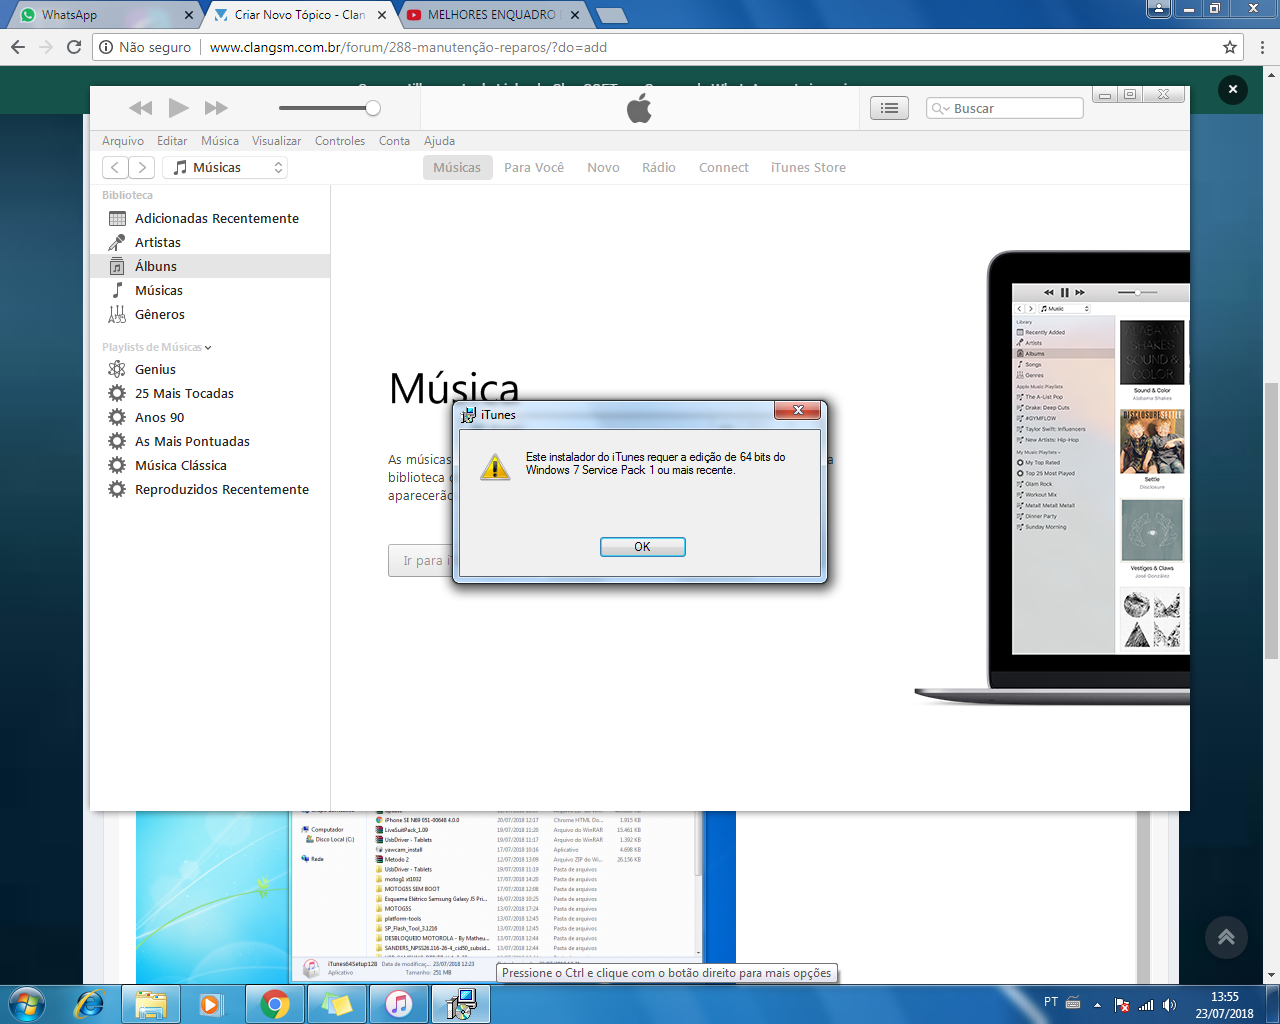The width and height of the screenshot is (1280, 1024).
Task: Open iTunes from the taskbar
Action: pyautogui.click(x=399, y=1004)
